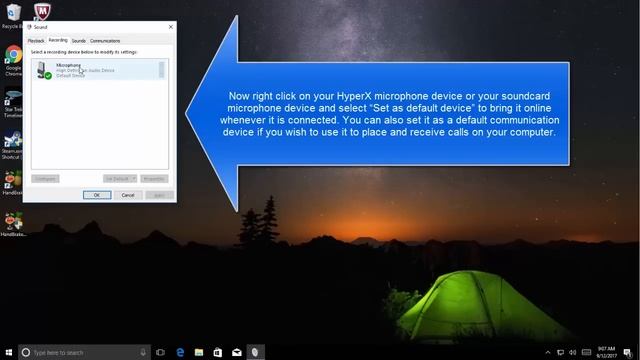This screenshot has height=360, width=640.
Task: Switch to the Playback tab
Action: click(x=36, y=41)
